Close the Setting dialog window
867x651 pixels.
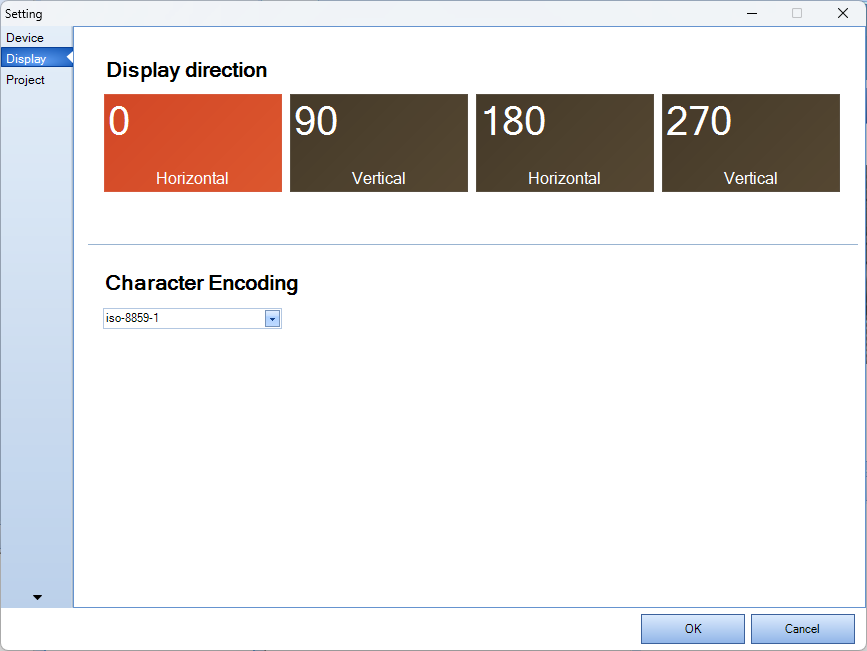click(x=843, y=13)
